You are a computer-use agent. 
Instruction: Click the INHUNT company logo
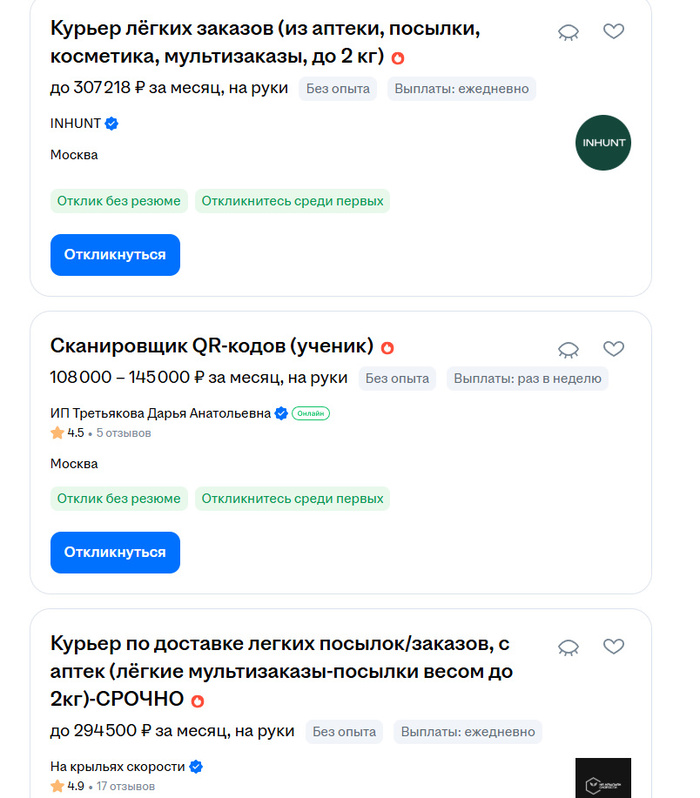click(x=603, y=143)
